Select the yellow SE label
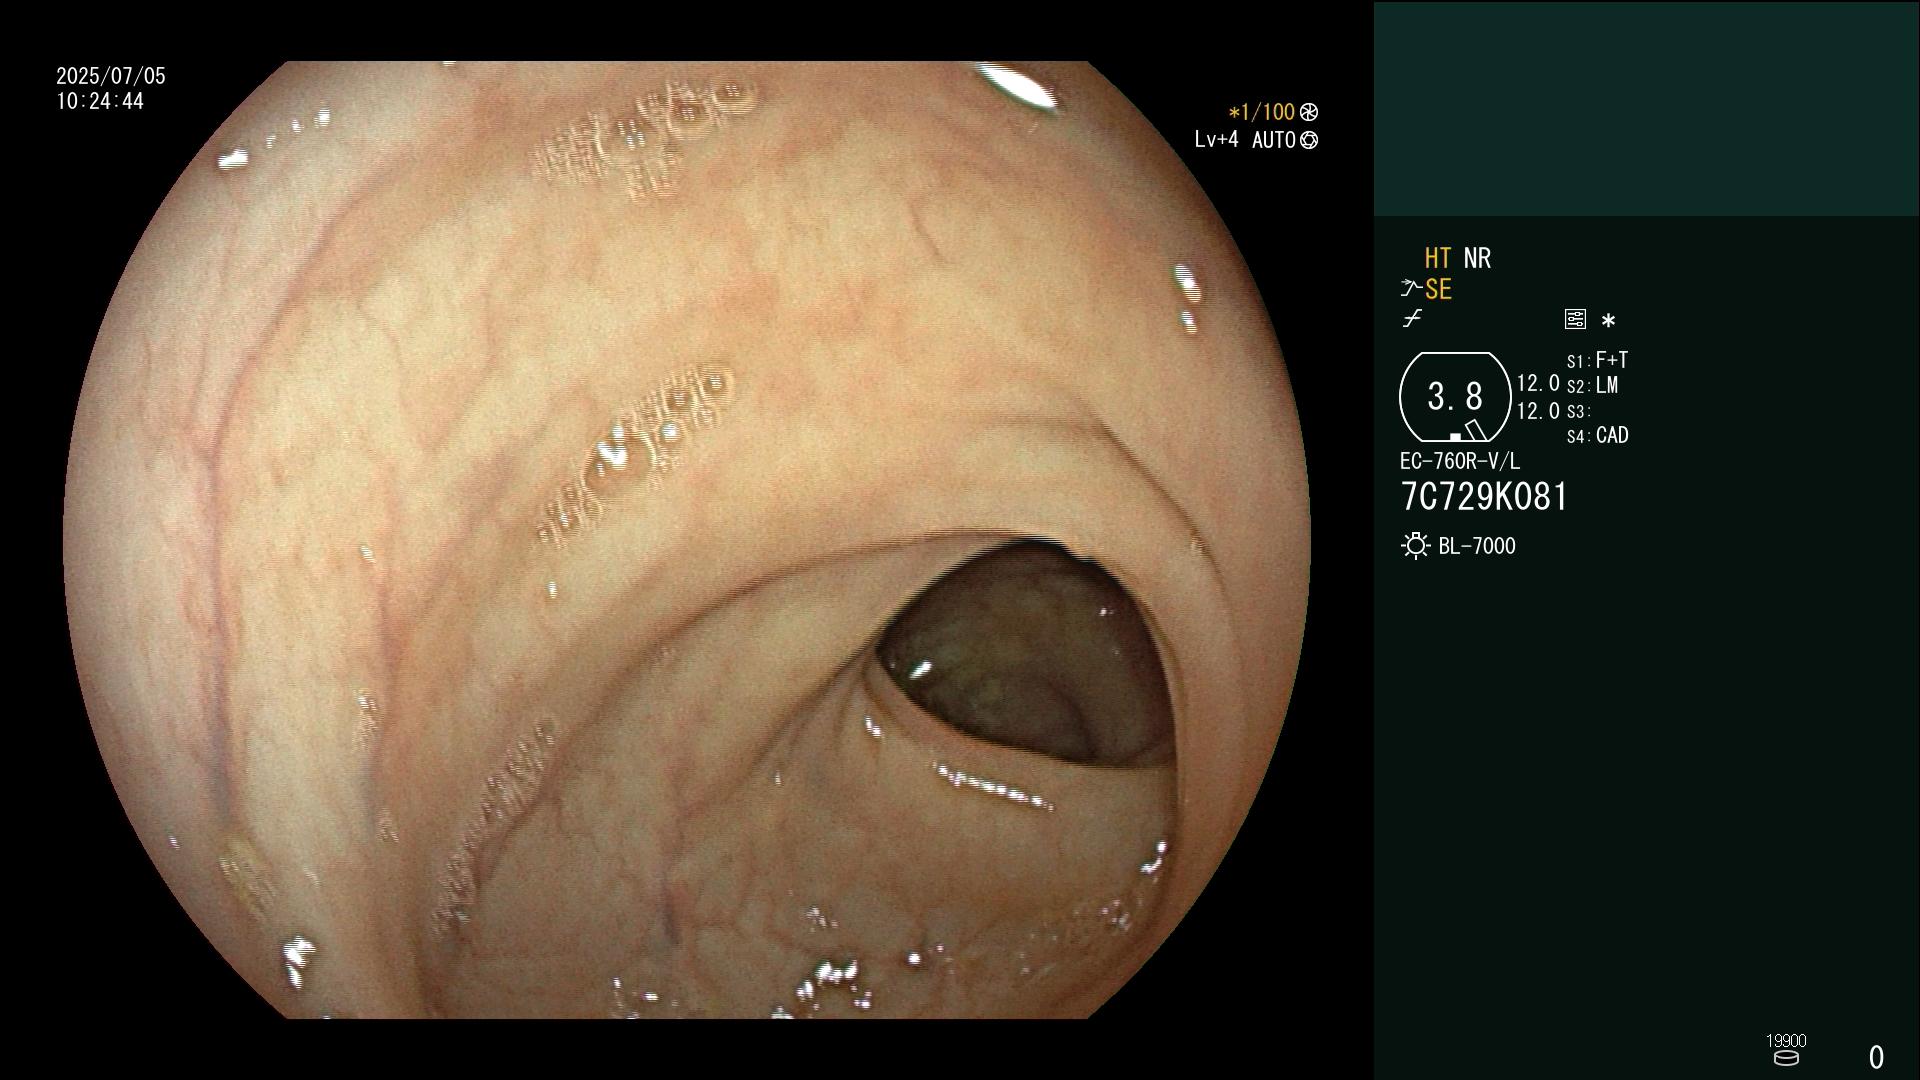This screenshot has width=1920, height=1080. (x=1438, y=290)
